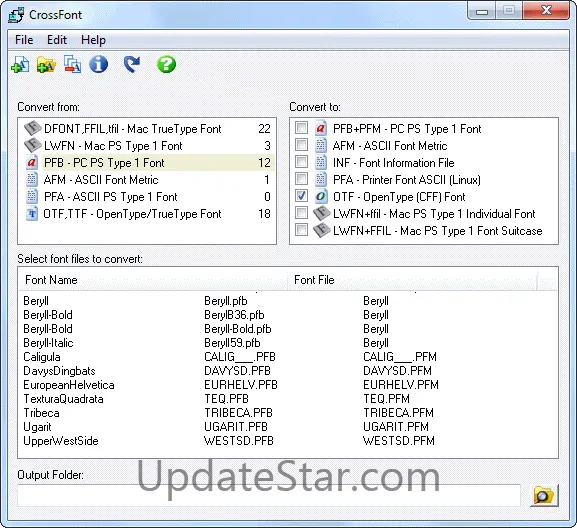This screenshot has width=577, height=528.
Task: Uncheck the OTF OpenType (CFF) Font box
Action: pos(301,196)
